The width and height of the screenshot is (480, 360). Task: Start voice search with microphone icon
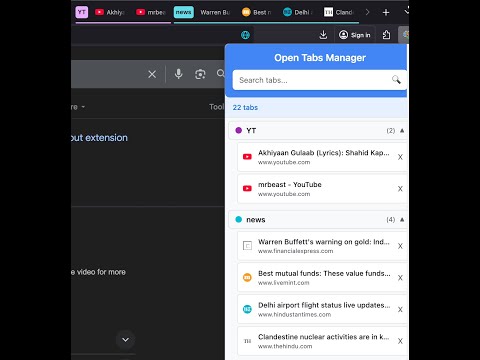coord(179,74)
